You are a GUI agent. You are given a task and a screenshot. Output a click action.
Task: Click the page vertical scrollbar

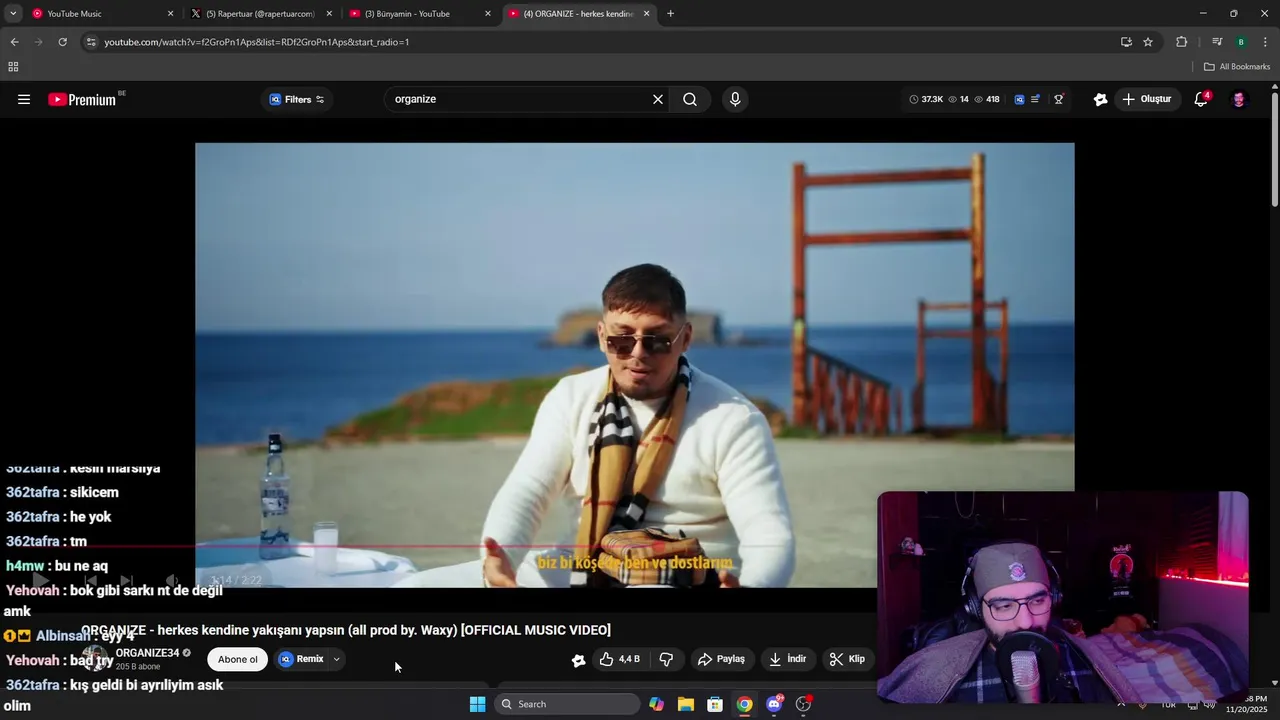click(x=1274, y=150)
